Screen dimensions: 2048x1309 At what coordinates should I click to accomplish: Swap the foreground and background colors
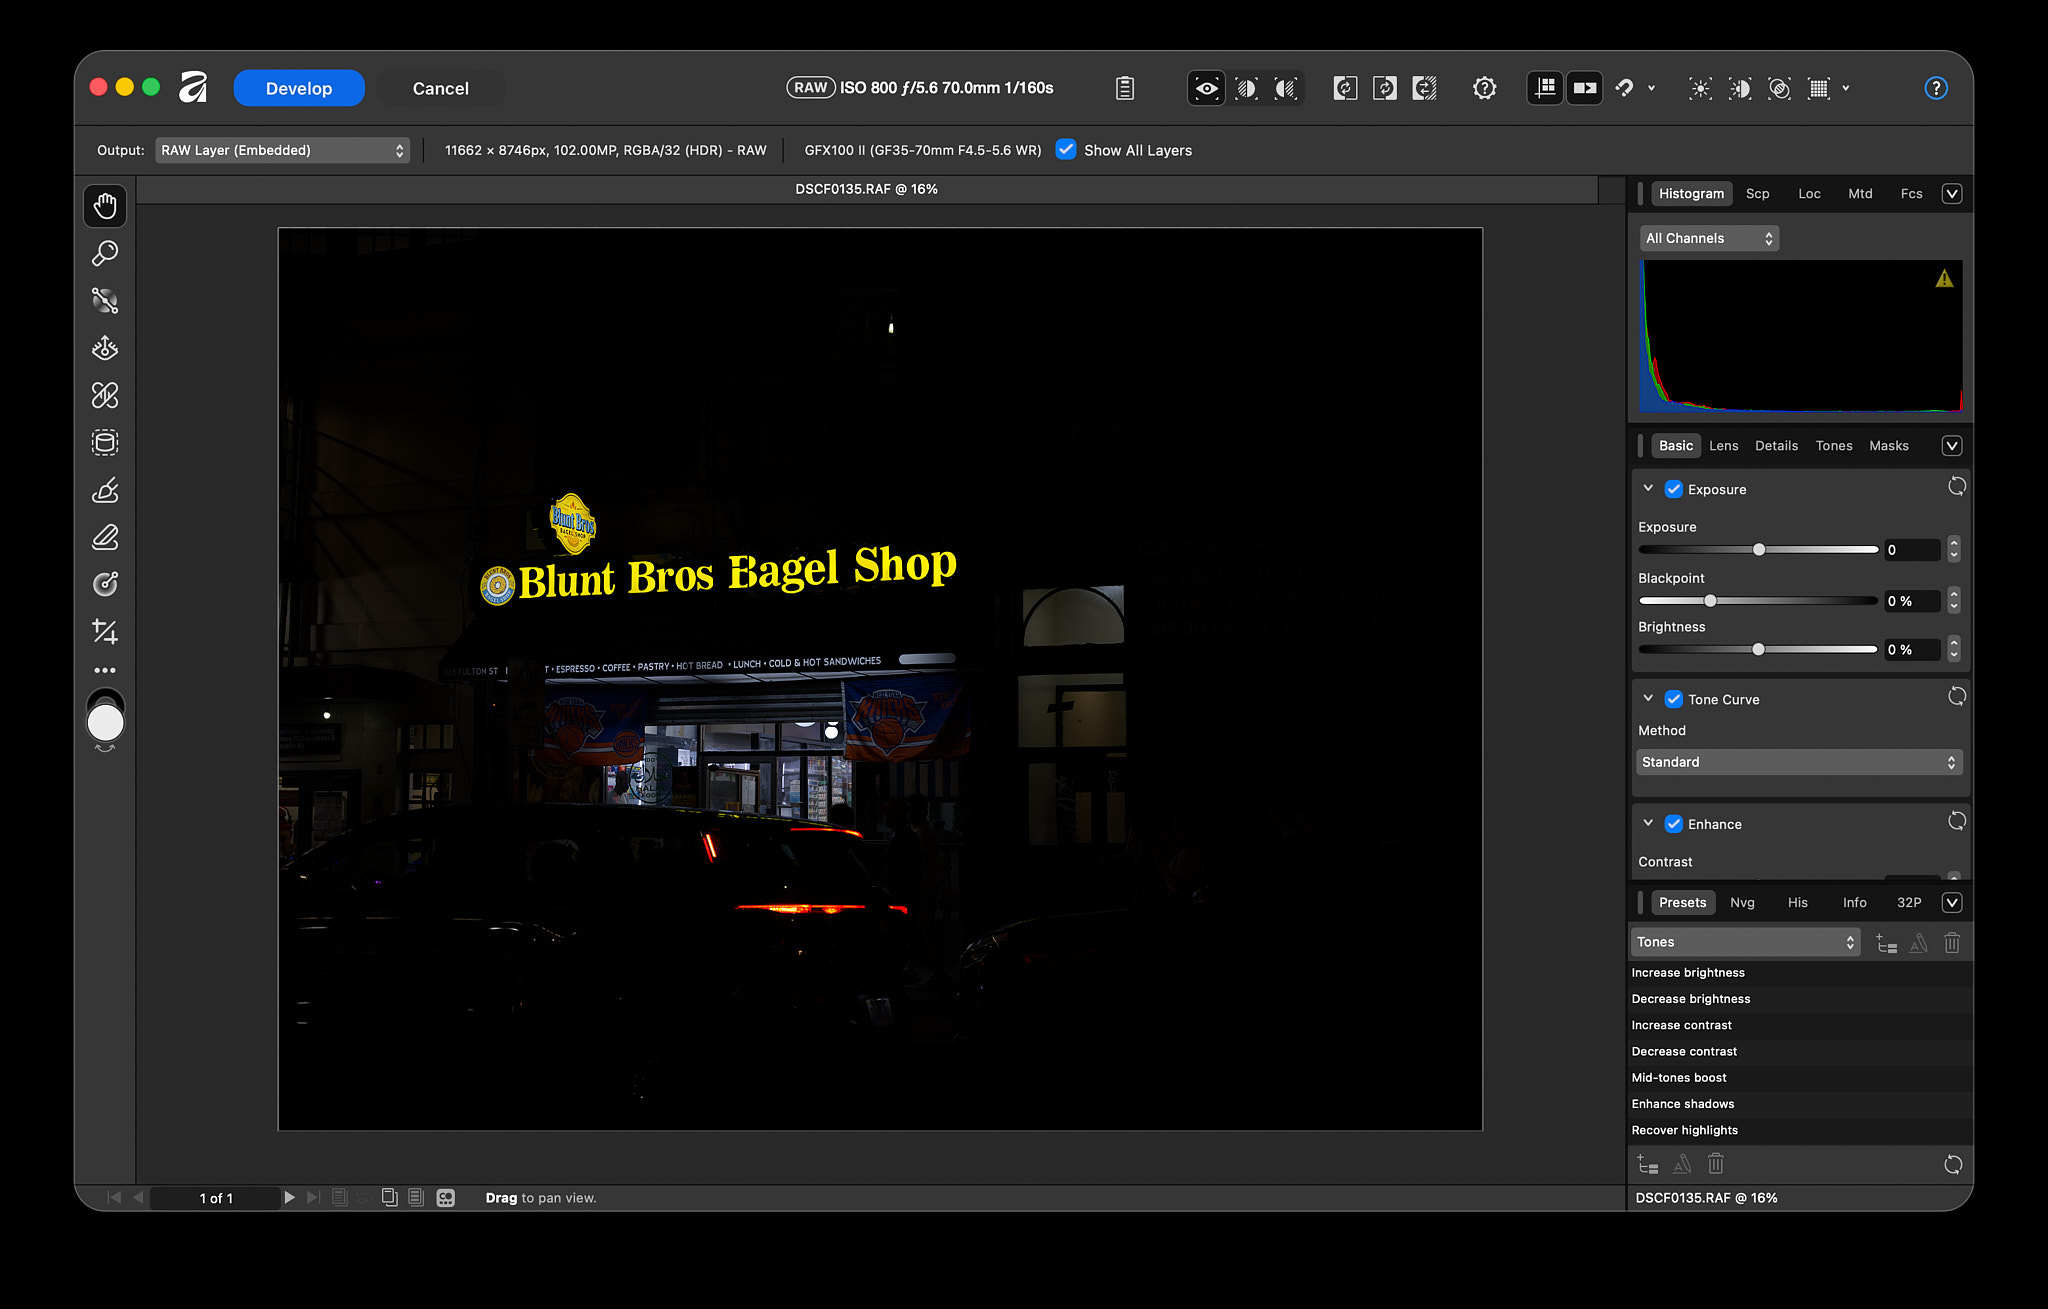[105, 748]
